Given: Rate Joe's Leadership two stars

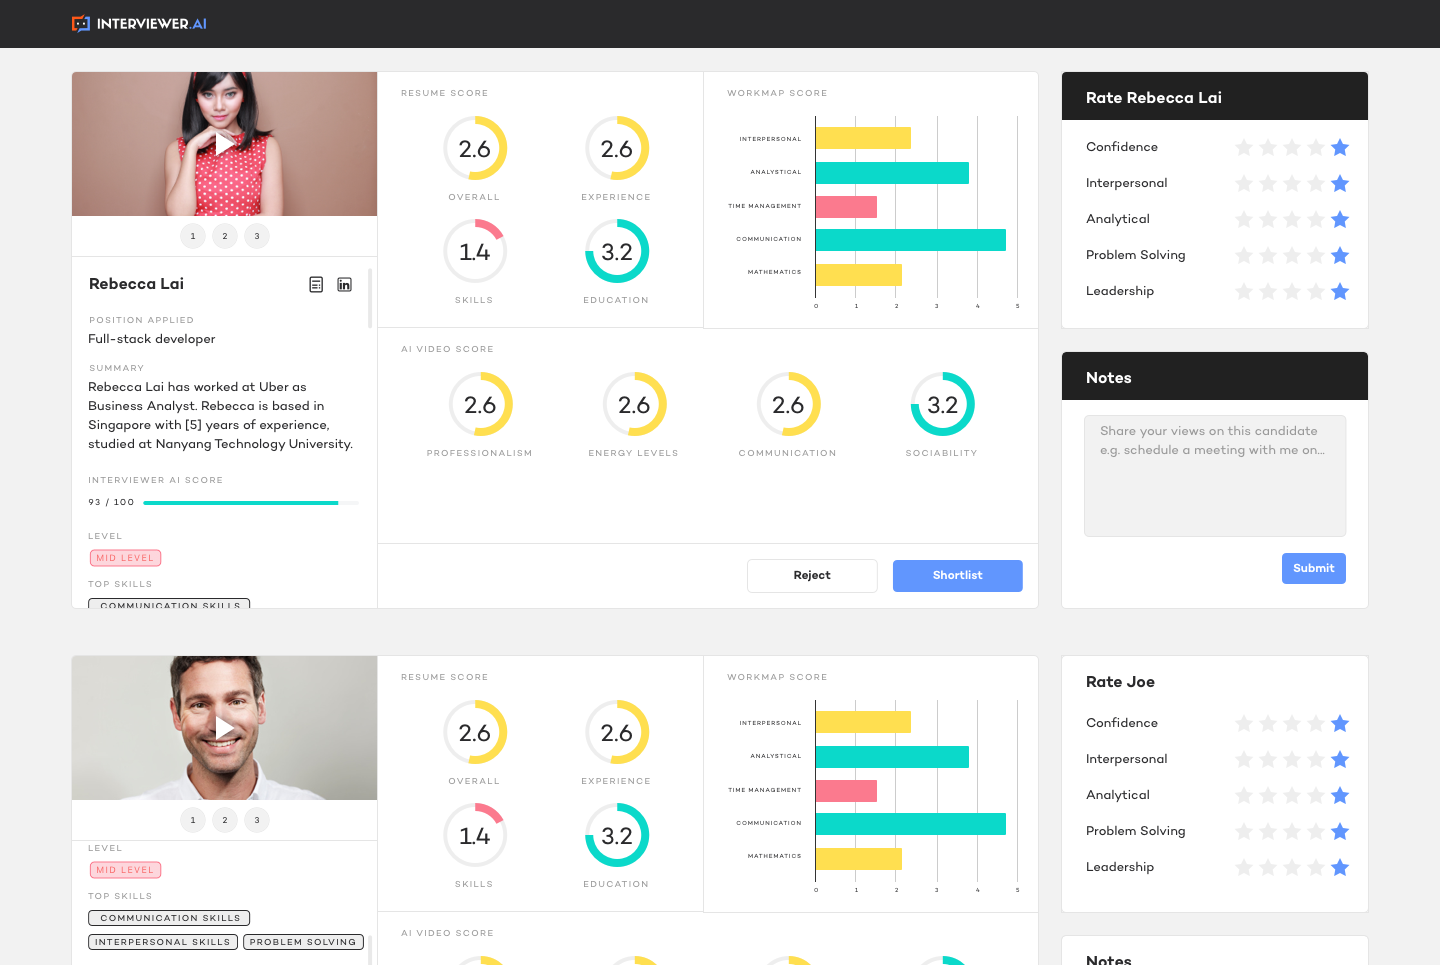Looking at the screenshot, I should [1268, 868].
